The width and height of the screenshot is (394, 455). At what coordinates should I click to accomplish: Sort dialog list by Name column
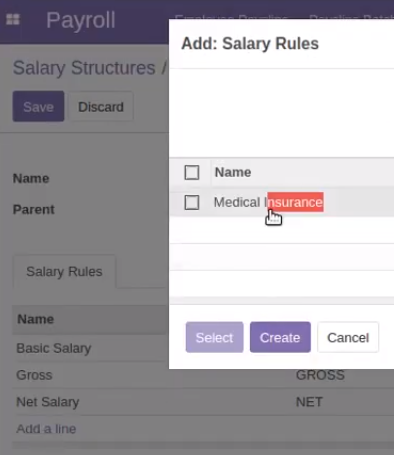click(x=233, y=172)
